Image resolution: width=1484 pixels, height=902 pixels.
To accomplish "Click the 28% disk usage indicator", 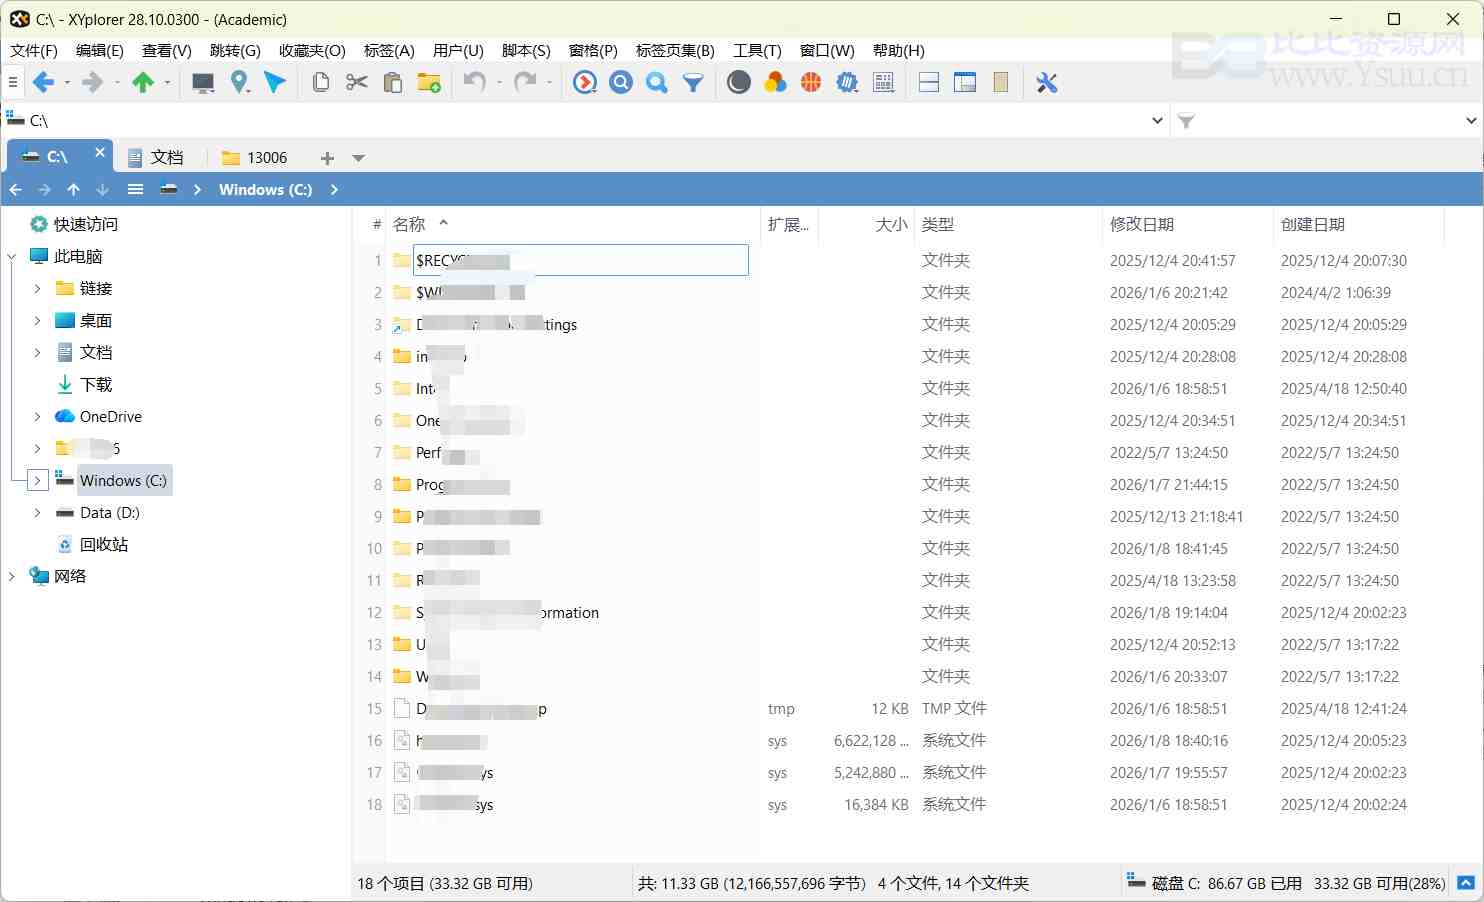I will (x=1422, y=883).
